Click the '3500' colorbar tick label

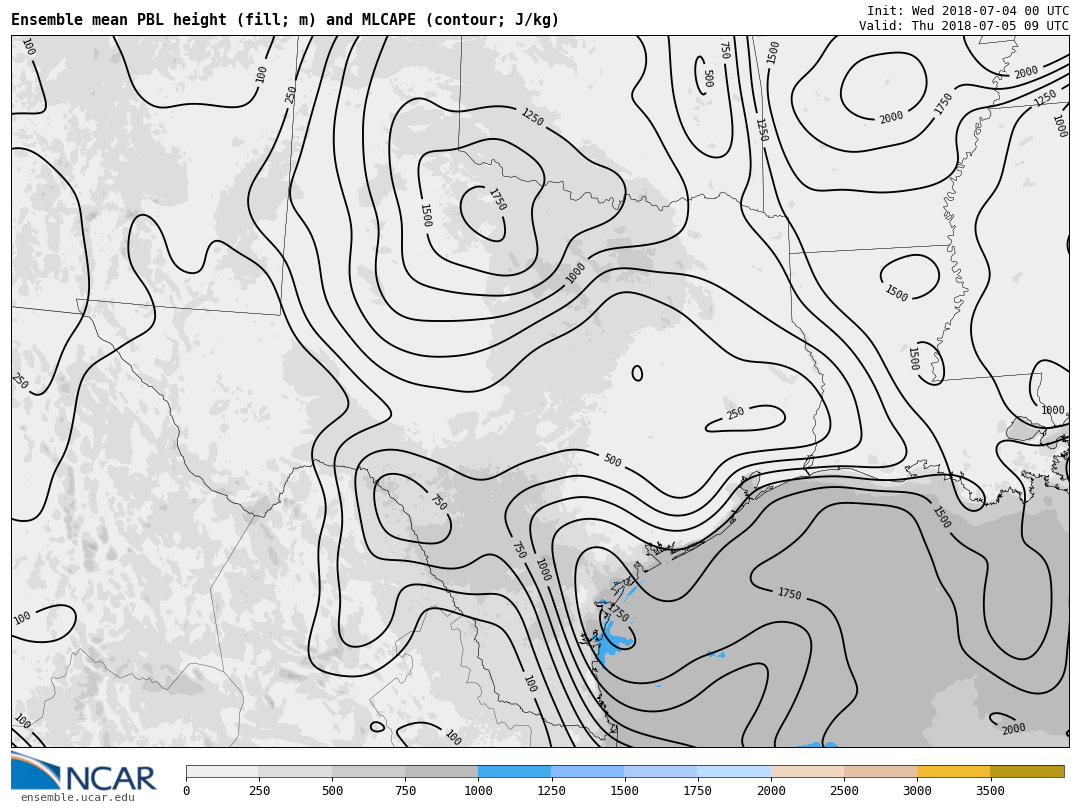990,790
